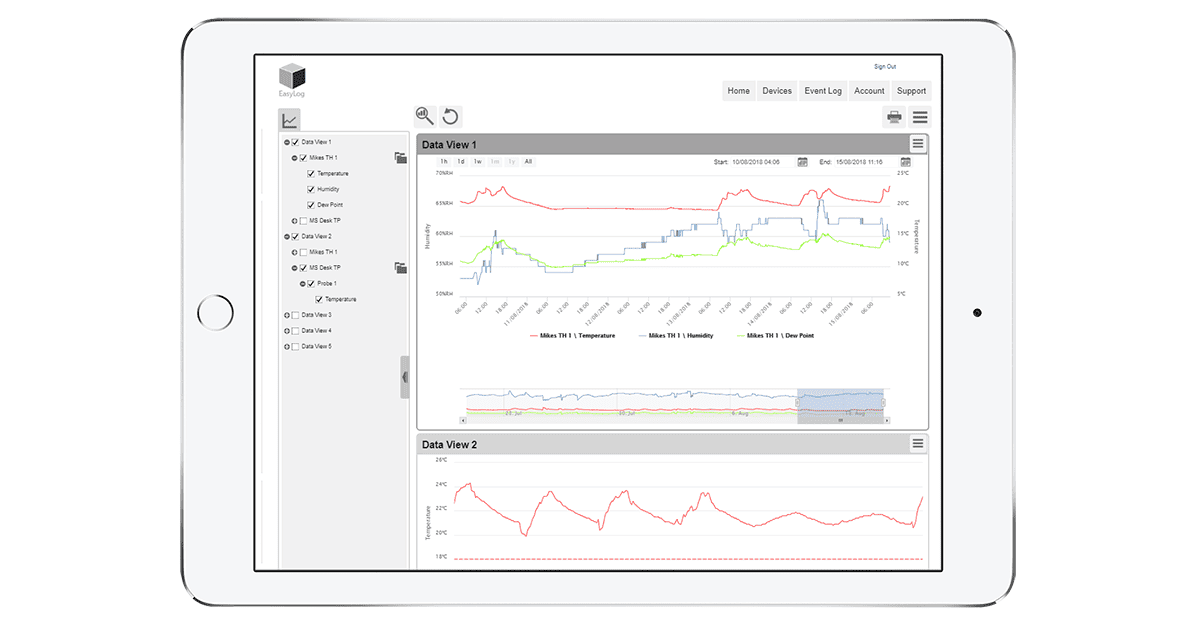Select the 1w time range button

[477, 161]
